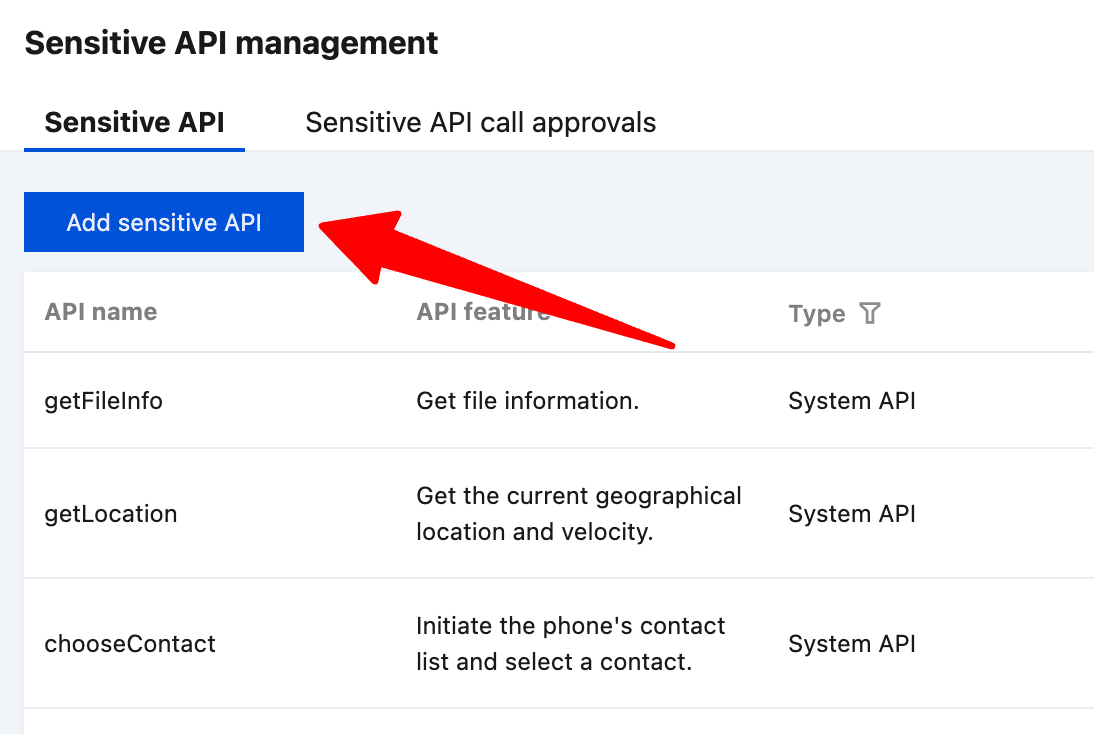The image size is (1094, 734).
Task: Click the geographical location and velocity description
Action: coord(578,514)
